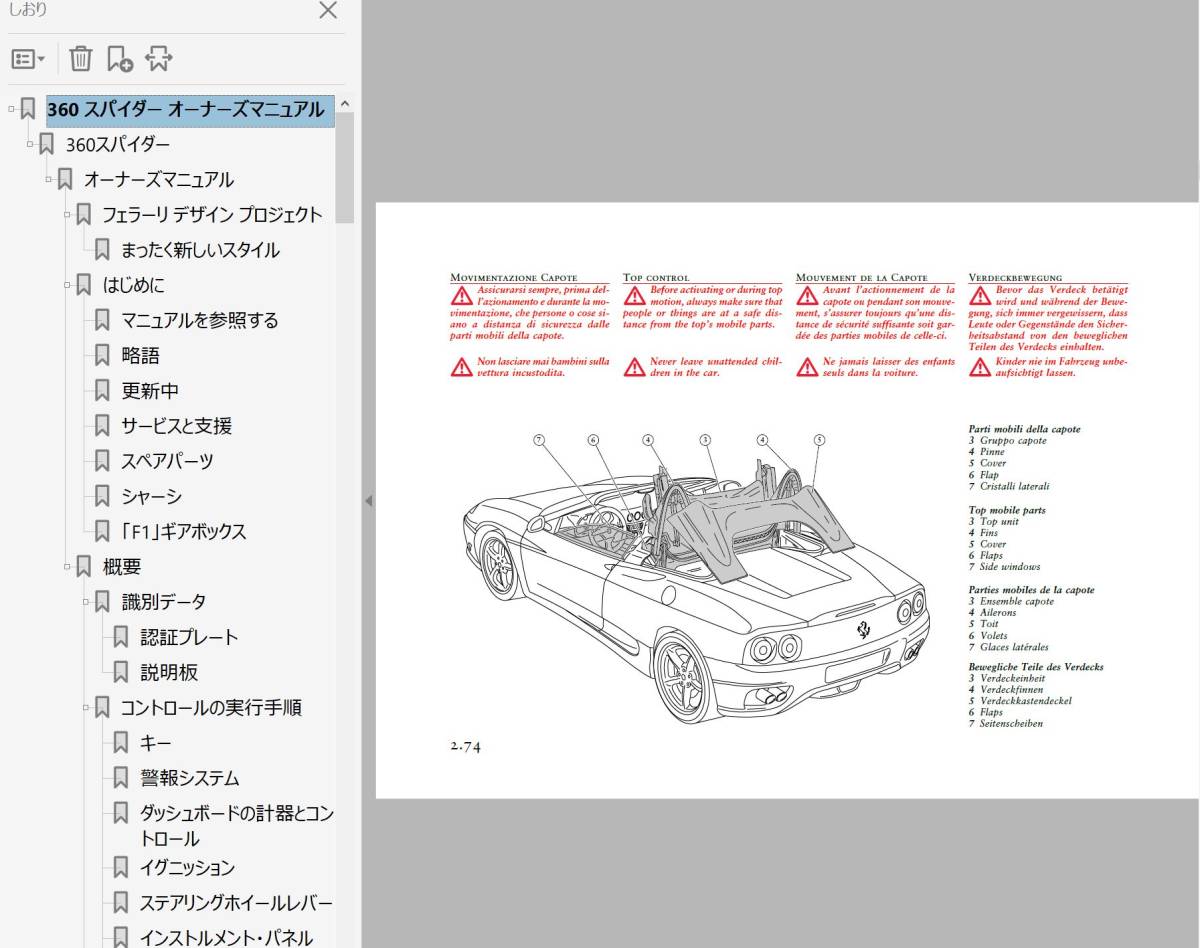The height and width of the screenshot is (948, 1200).
Task: Go to 識別データ bookmark
Action: 164,602
